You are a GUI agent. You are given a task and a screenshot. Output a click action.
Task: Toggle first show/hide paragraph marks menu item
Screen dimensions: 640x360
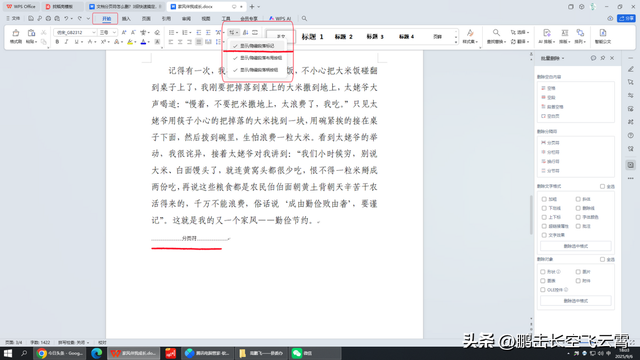pos(257,46)
